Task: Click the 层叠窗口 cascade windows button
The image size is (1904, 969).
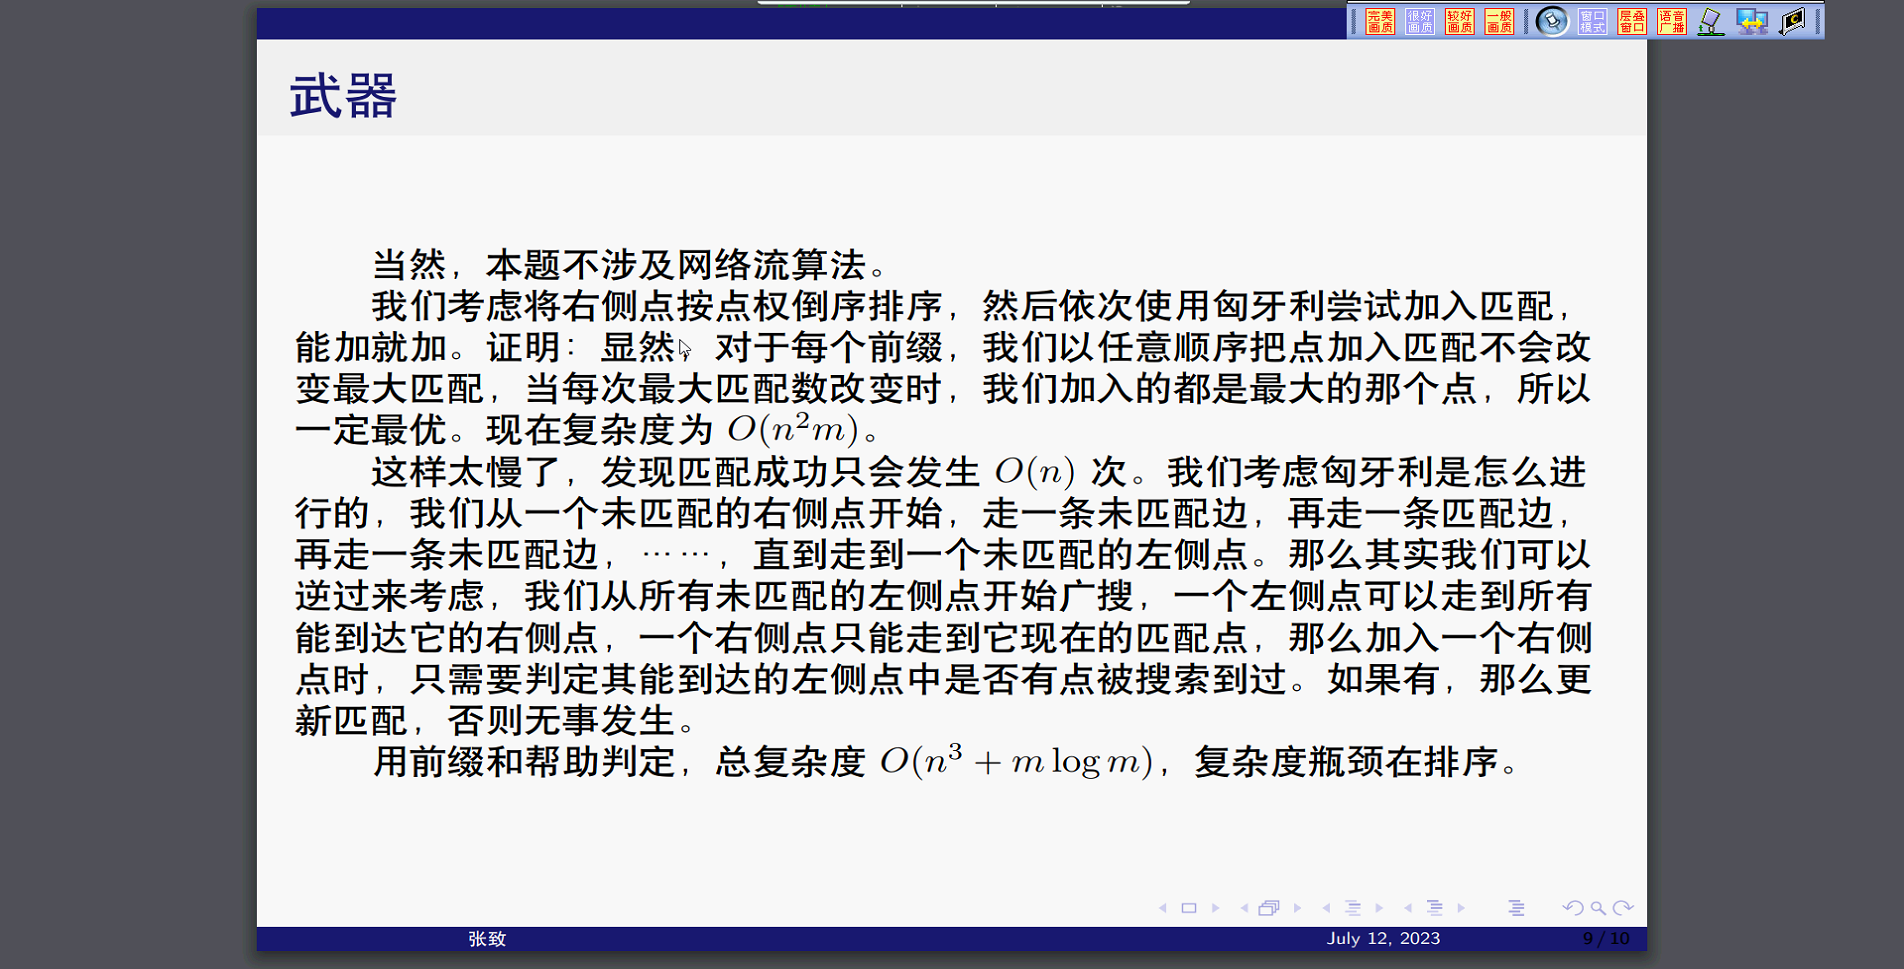Action: (x=1632, y=21)
